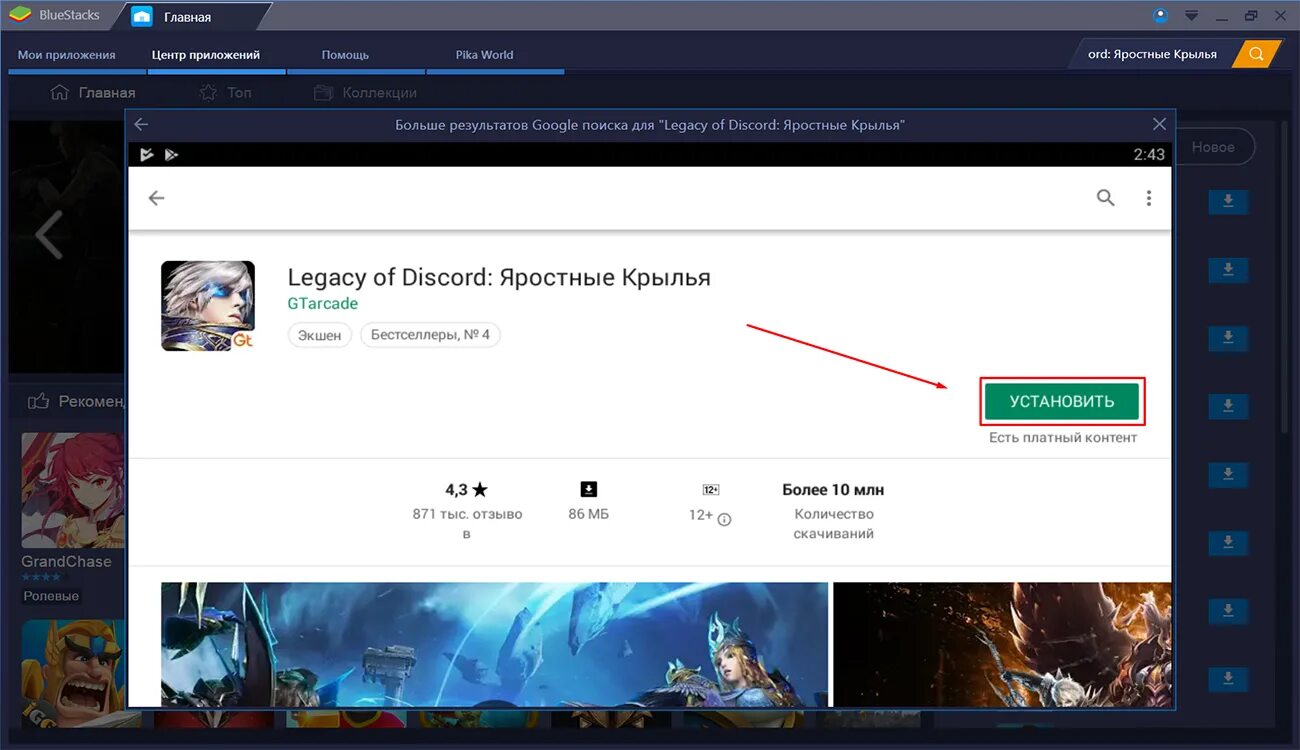Click the dialog title bar back arrow
The width and height of the screenshot is (1300, 750).
point(141,124)
